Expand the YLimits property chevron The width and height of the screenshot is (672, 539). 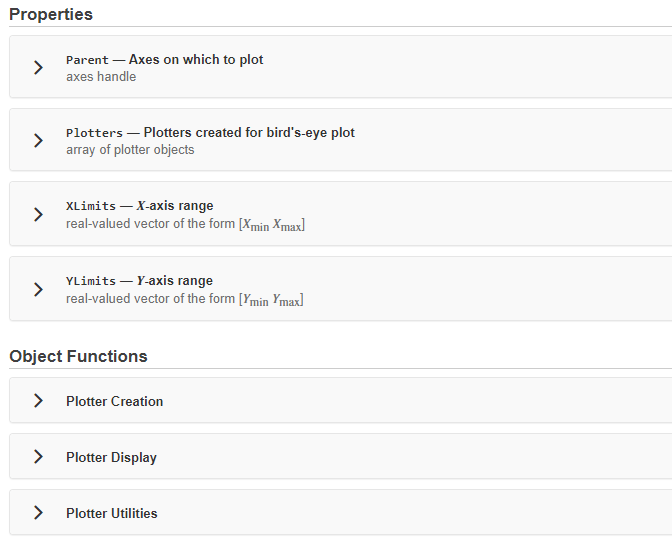point(38,289)
